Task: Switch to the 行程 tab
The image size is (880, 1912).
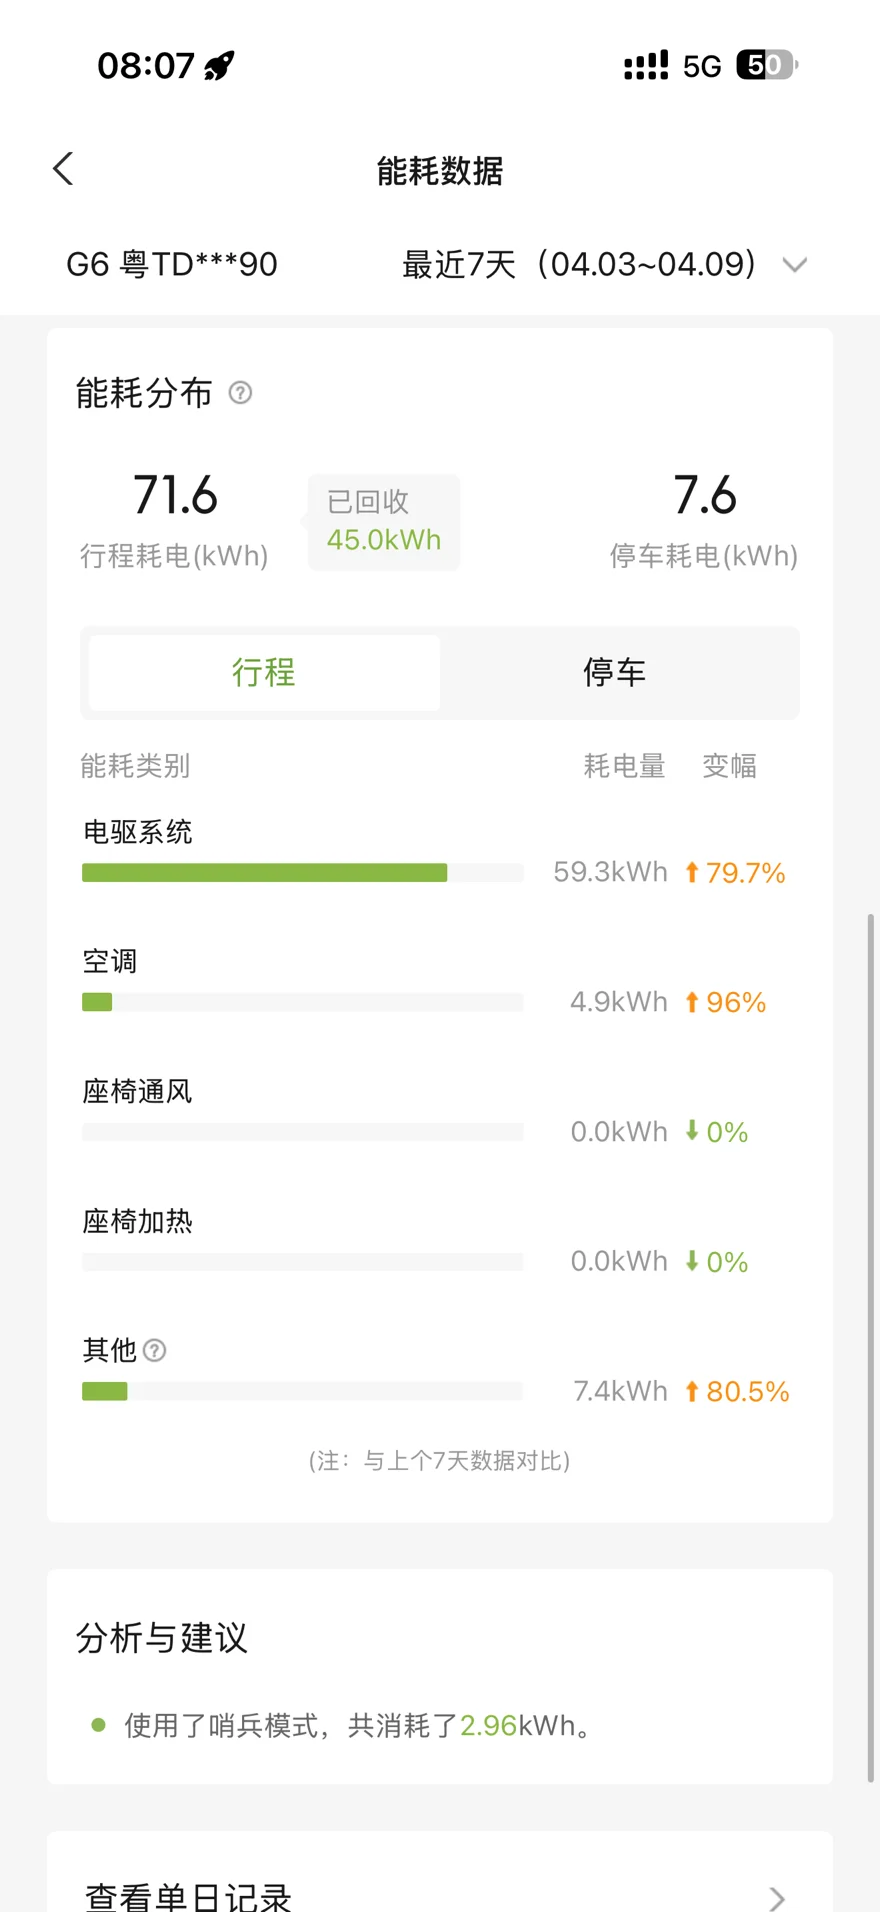Action: point(264,673)
